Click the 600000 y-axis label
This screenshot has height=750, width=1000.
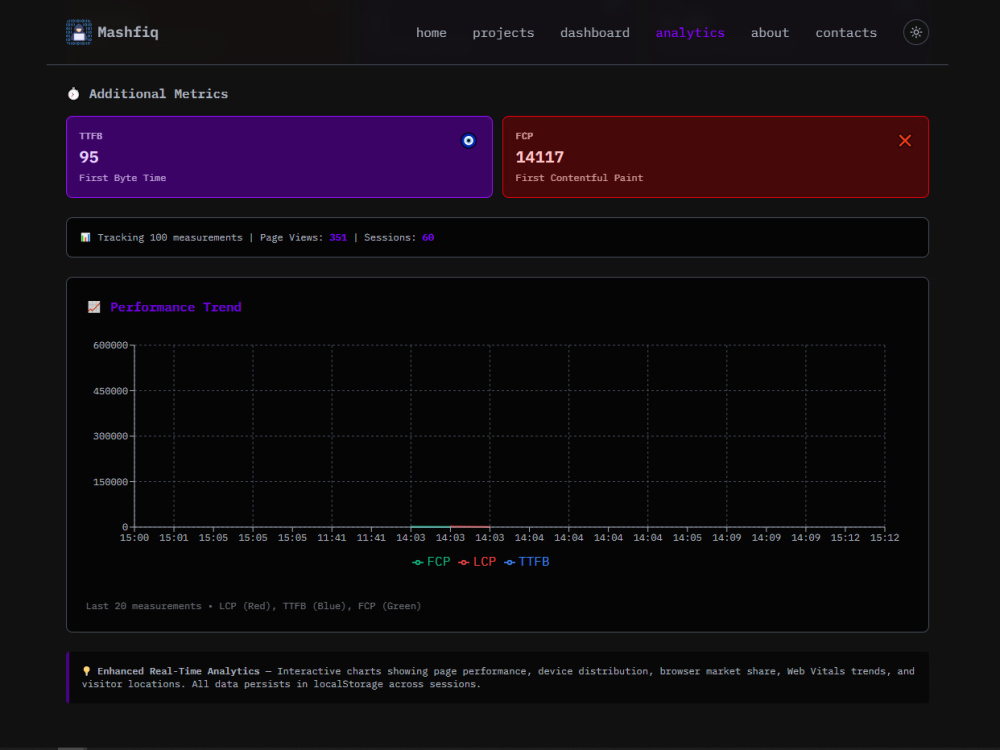click(110, 345)
